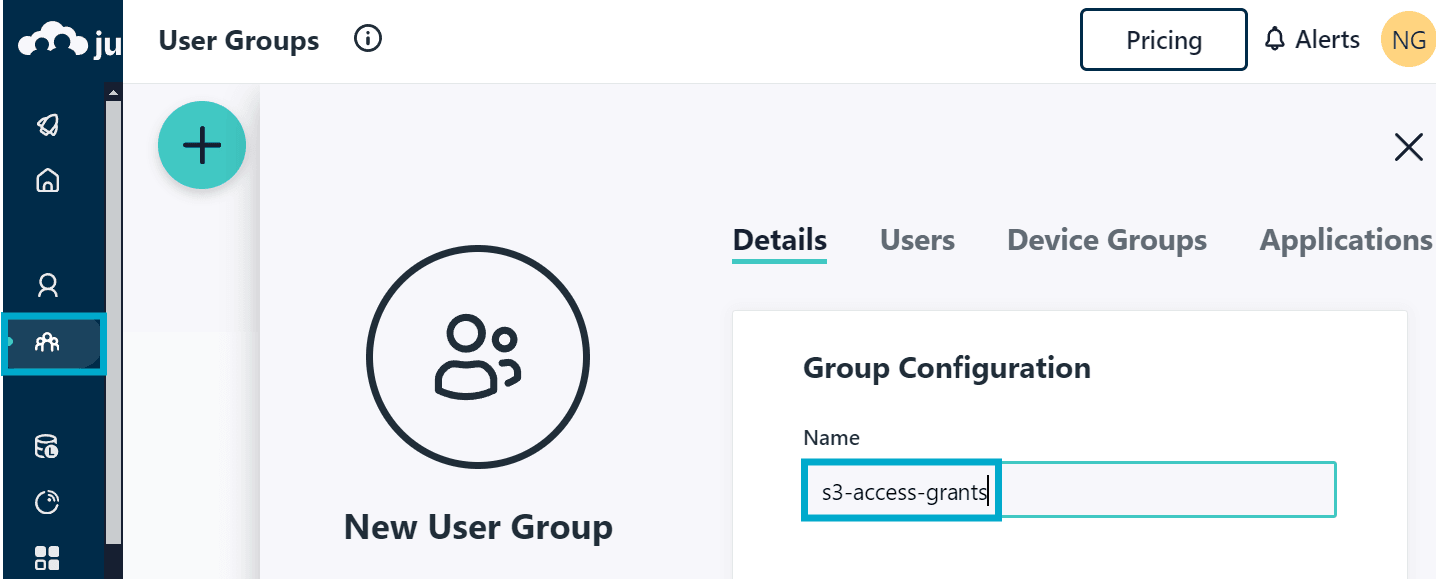Open Alerts with the bell icon

[x=1311, y=40]
